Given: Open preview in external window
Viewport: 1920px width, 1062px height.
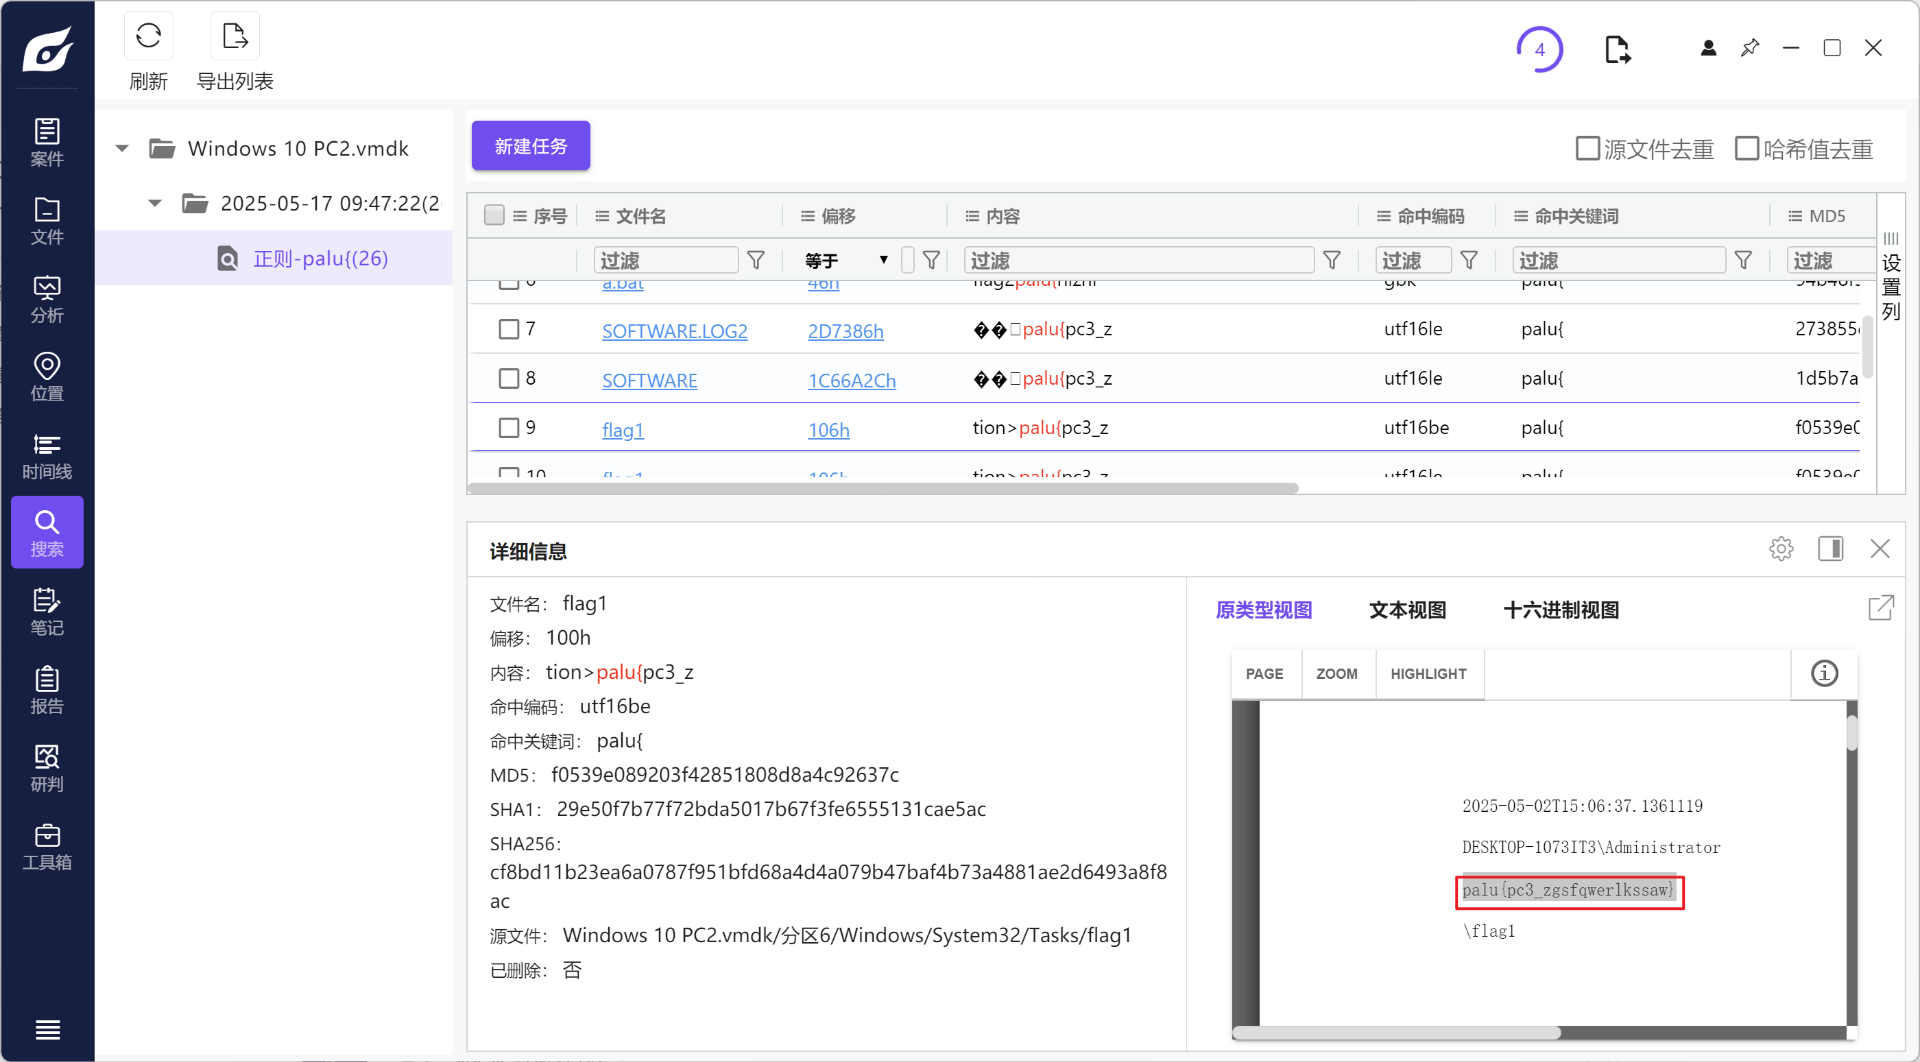Looking at the screenshot, I should pyautogui.click(x=1881, y=608).
